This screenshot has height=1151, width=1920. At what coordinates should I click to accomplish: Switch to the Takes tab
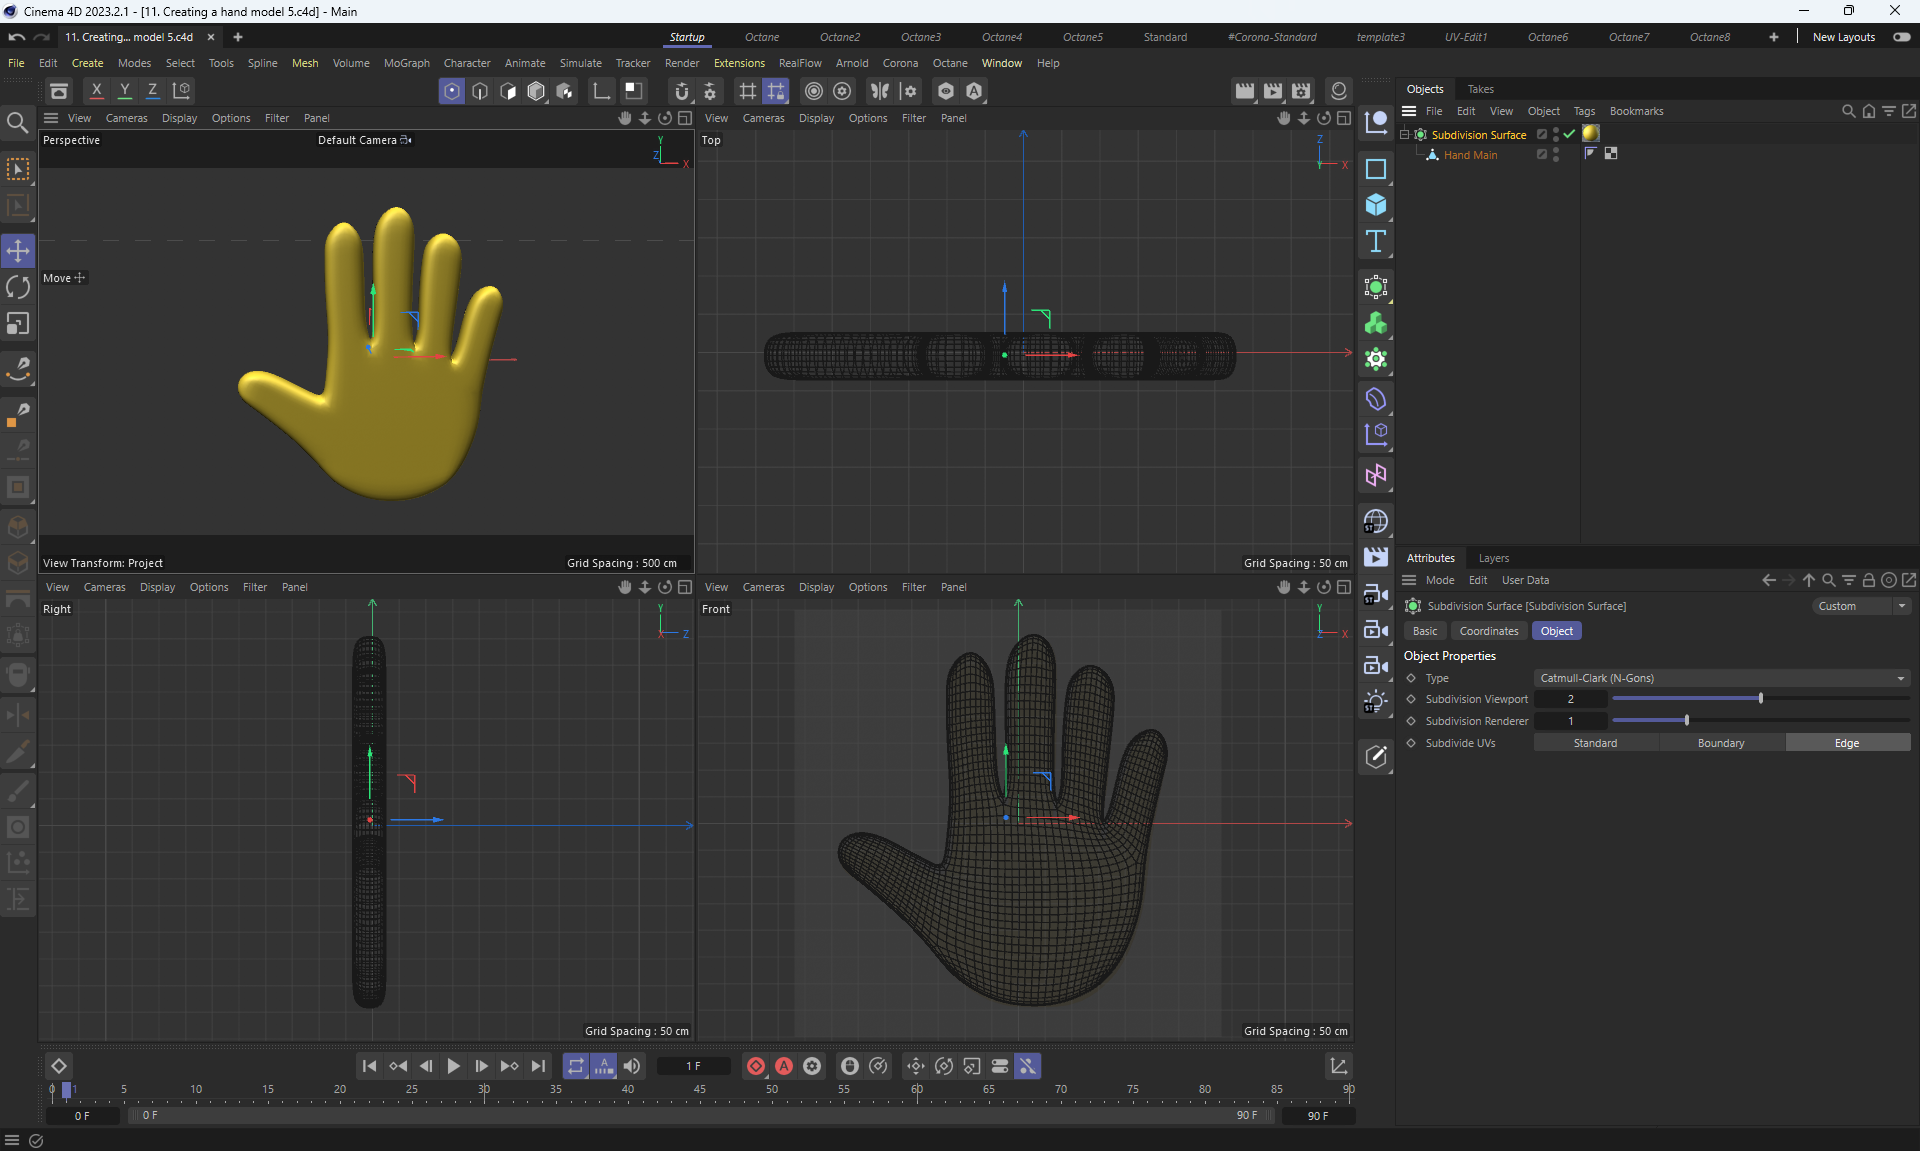(x=1480, y=89)
